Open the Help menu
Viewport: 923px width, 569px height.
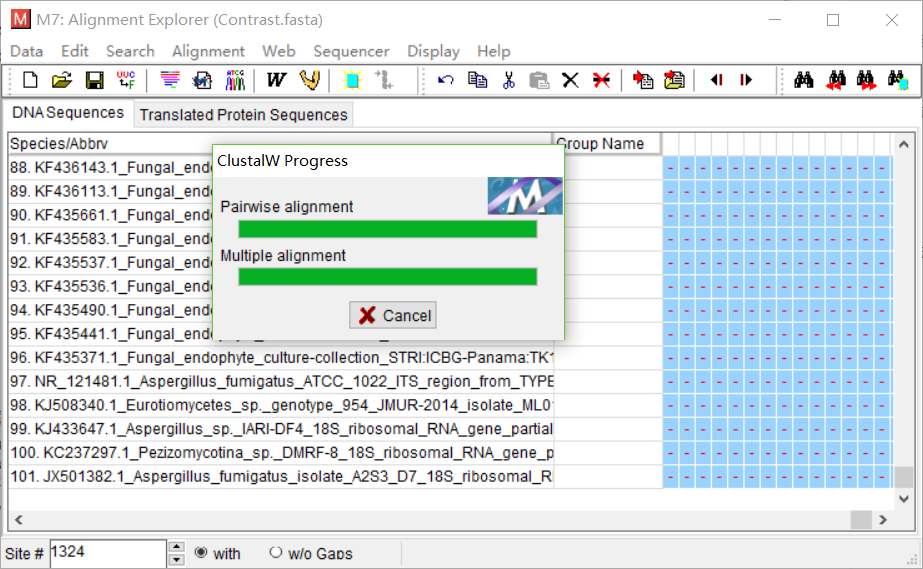pos(494,51)
